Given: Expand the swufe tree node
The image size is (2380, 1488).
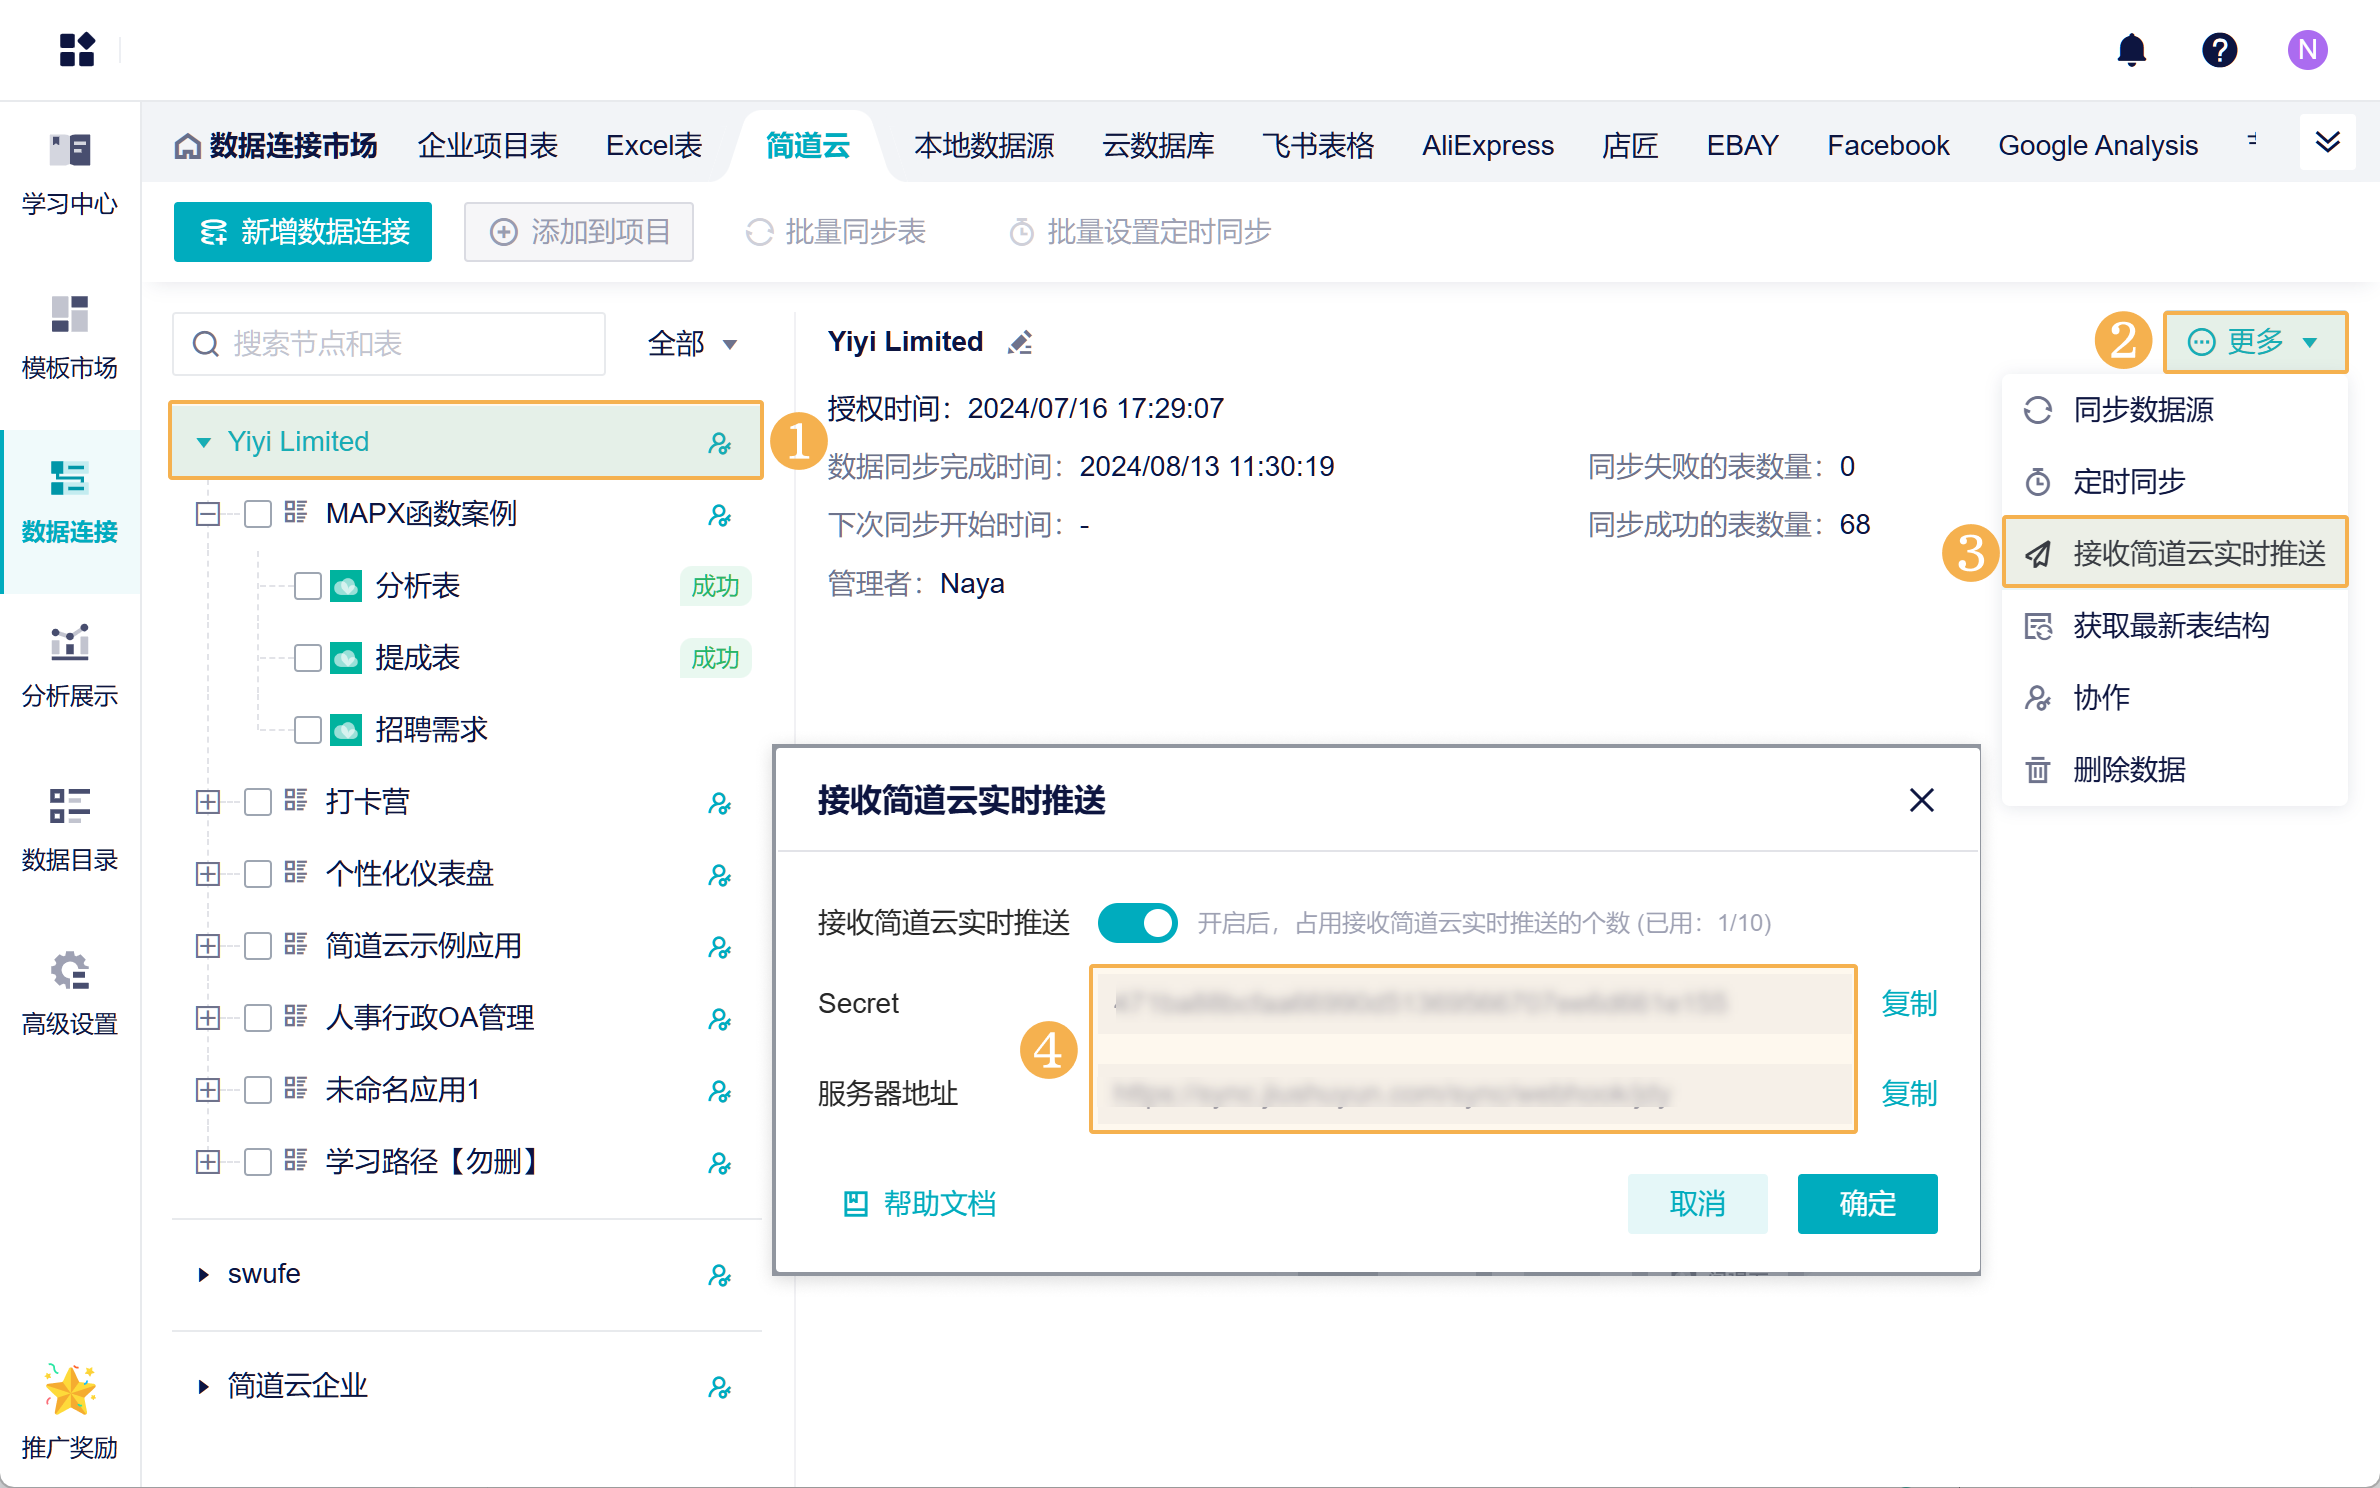Looking at the screenshot, I should coord(204,1275).
